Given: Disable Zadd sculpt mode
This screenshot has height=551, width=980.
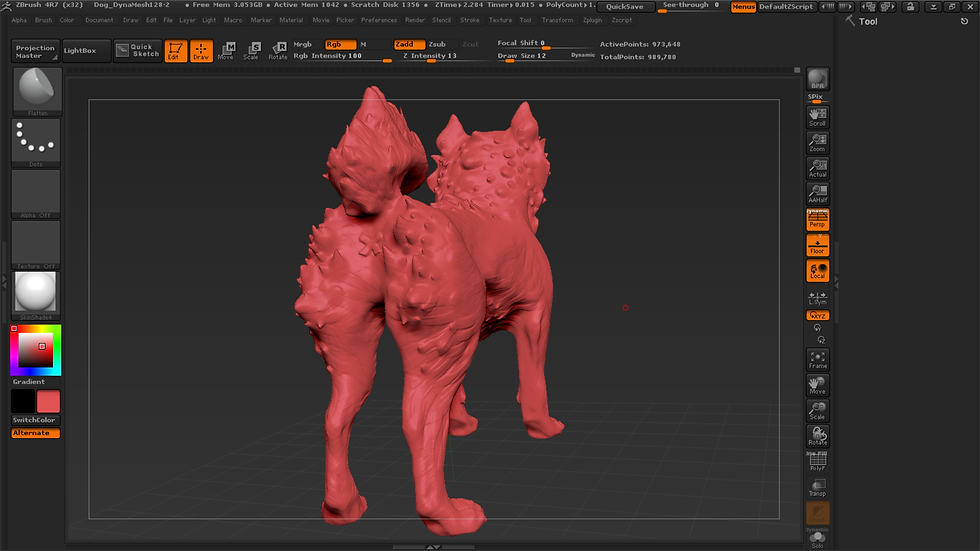Looking at the screenshot, I should coord(409,44).
